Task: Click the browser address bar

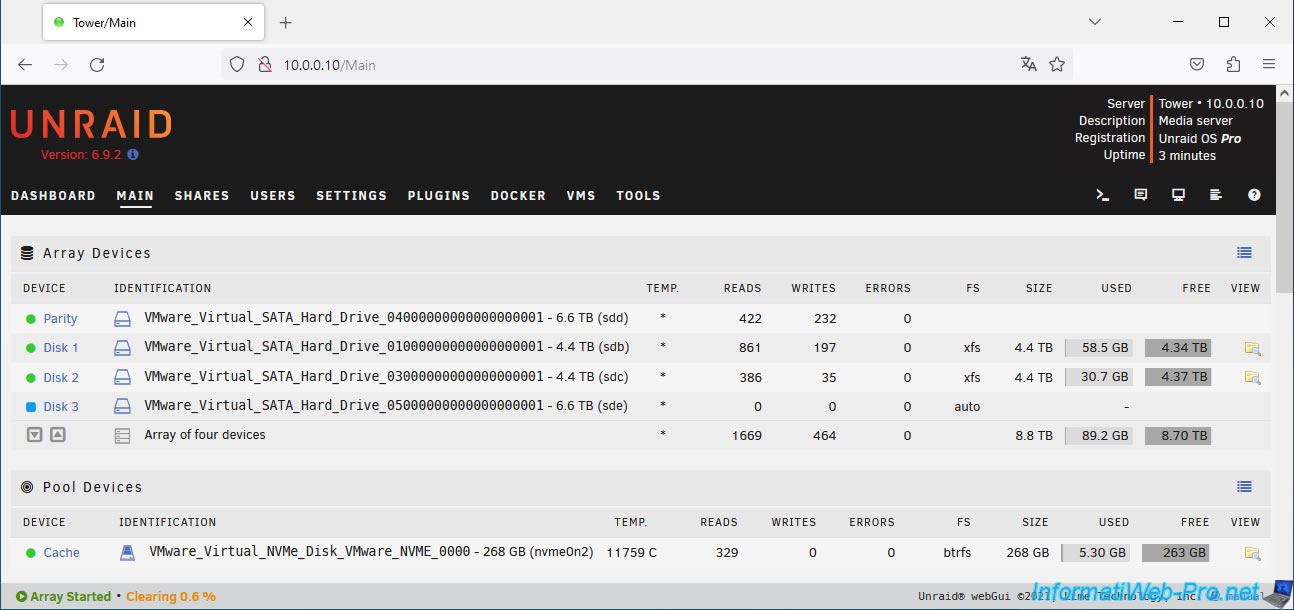Action: coord(640,65)
